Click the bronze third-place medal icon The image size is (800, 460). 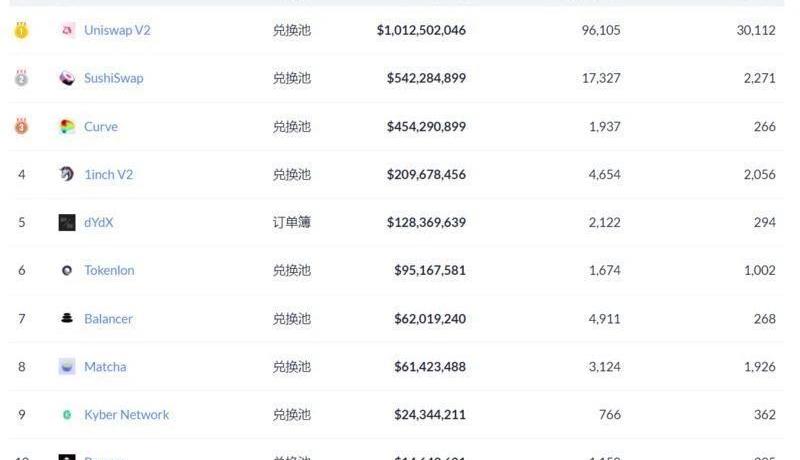tap(21, 127)
